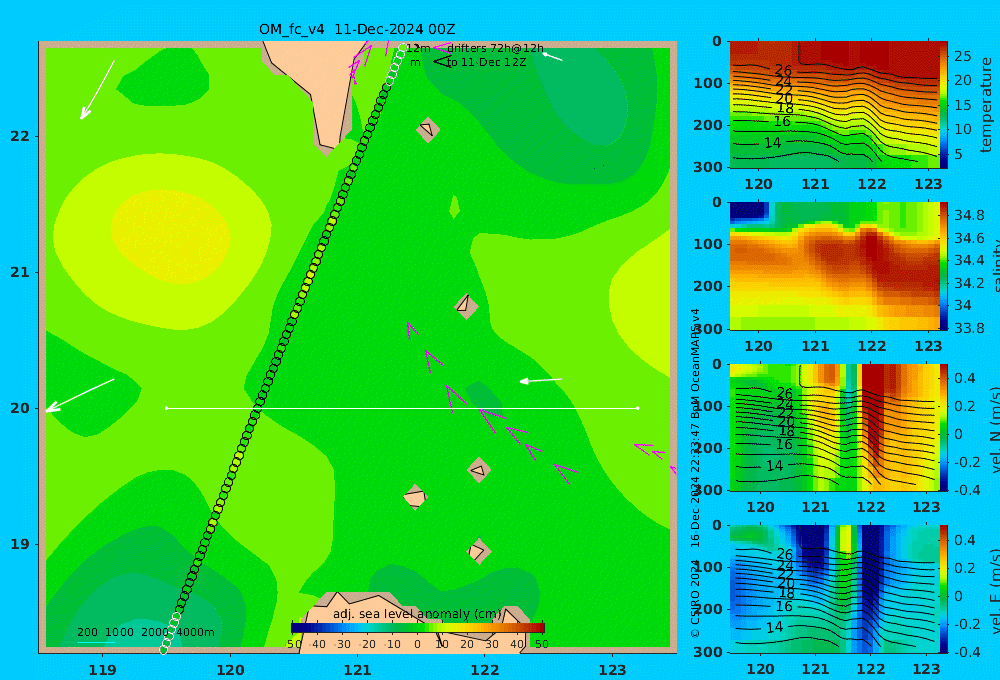Click the 'temperature' colorbar axis label
This screenshot has height=680, width=1000.
click(986, 105)
